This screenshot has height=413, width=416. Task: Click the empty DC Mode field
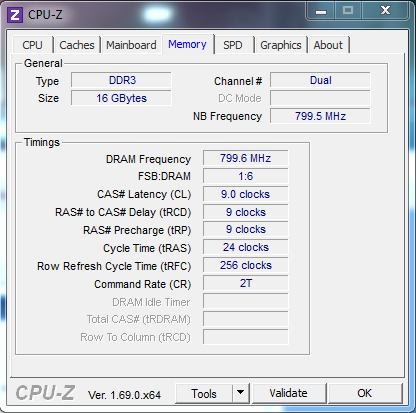(x=320, y=98)
